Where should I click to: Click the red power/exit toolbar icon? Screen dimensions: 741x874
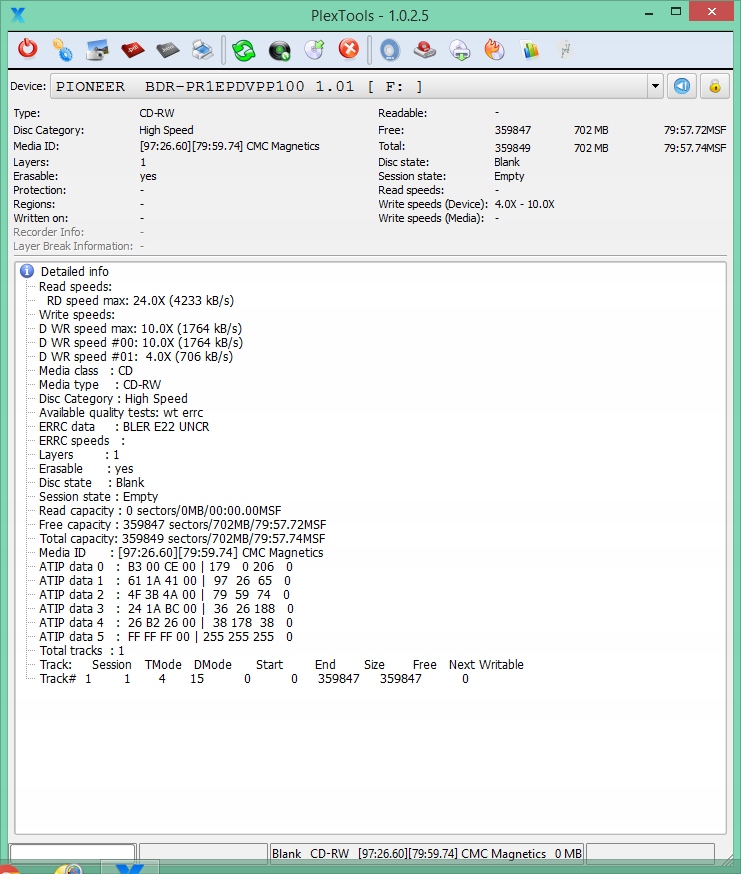tap(27, 49)
